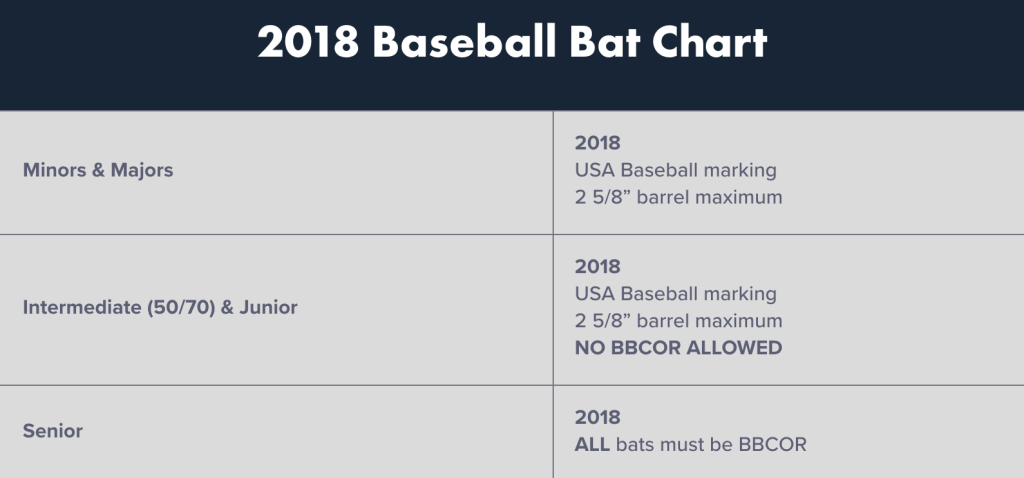1024x478 pixels.
Task: Select the word "Junior" in the row label
Action: pyautogui.click(x=268, y=307)
